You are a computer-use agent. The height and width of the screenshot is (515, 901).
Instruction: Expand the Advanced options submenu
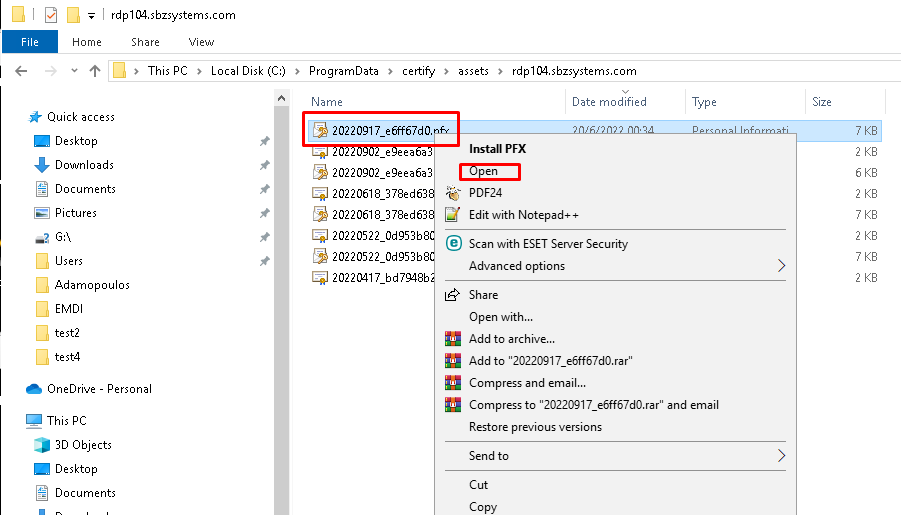(781, 266)
